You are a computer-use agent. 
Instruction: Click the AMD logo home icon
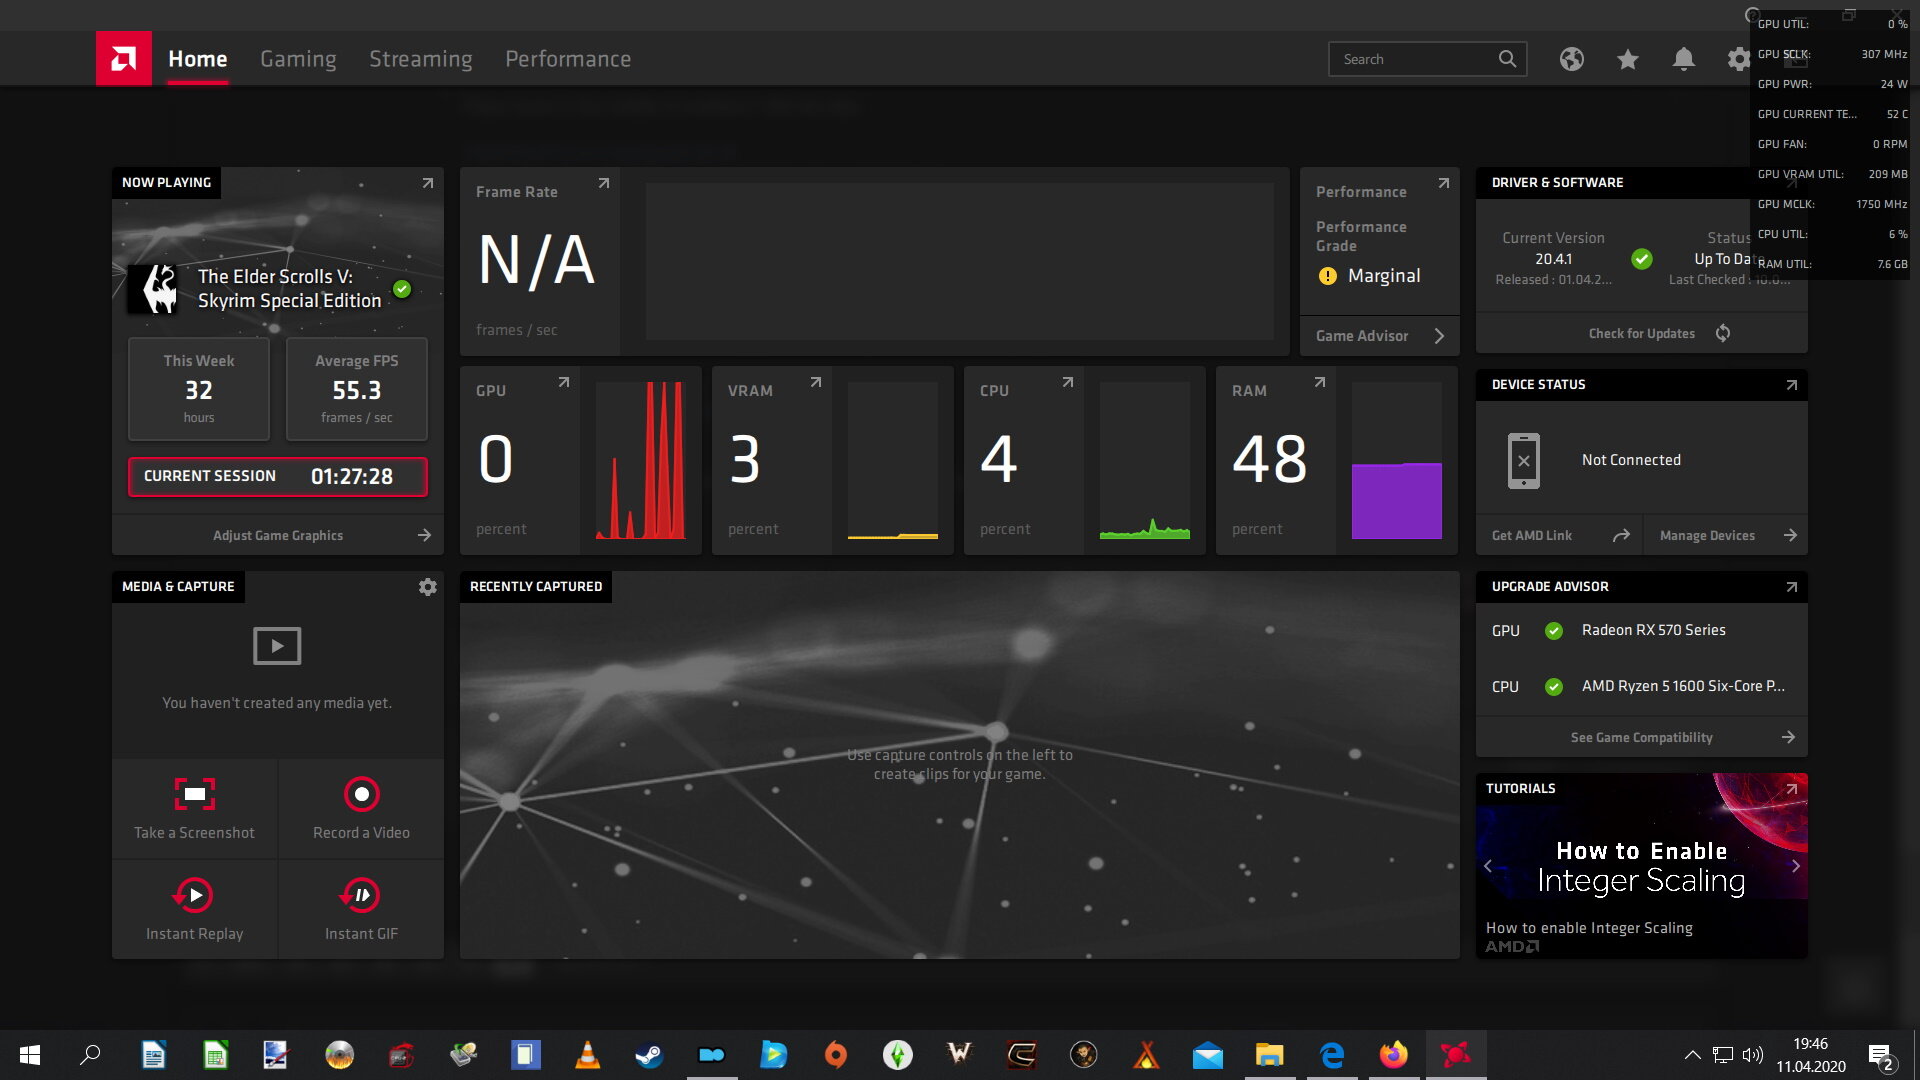pyautogui.click(x=124, y=59)
